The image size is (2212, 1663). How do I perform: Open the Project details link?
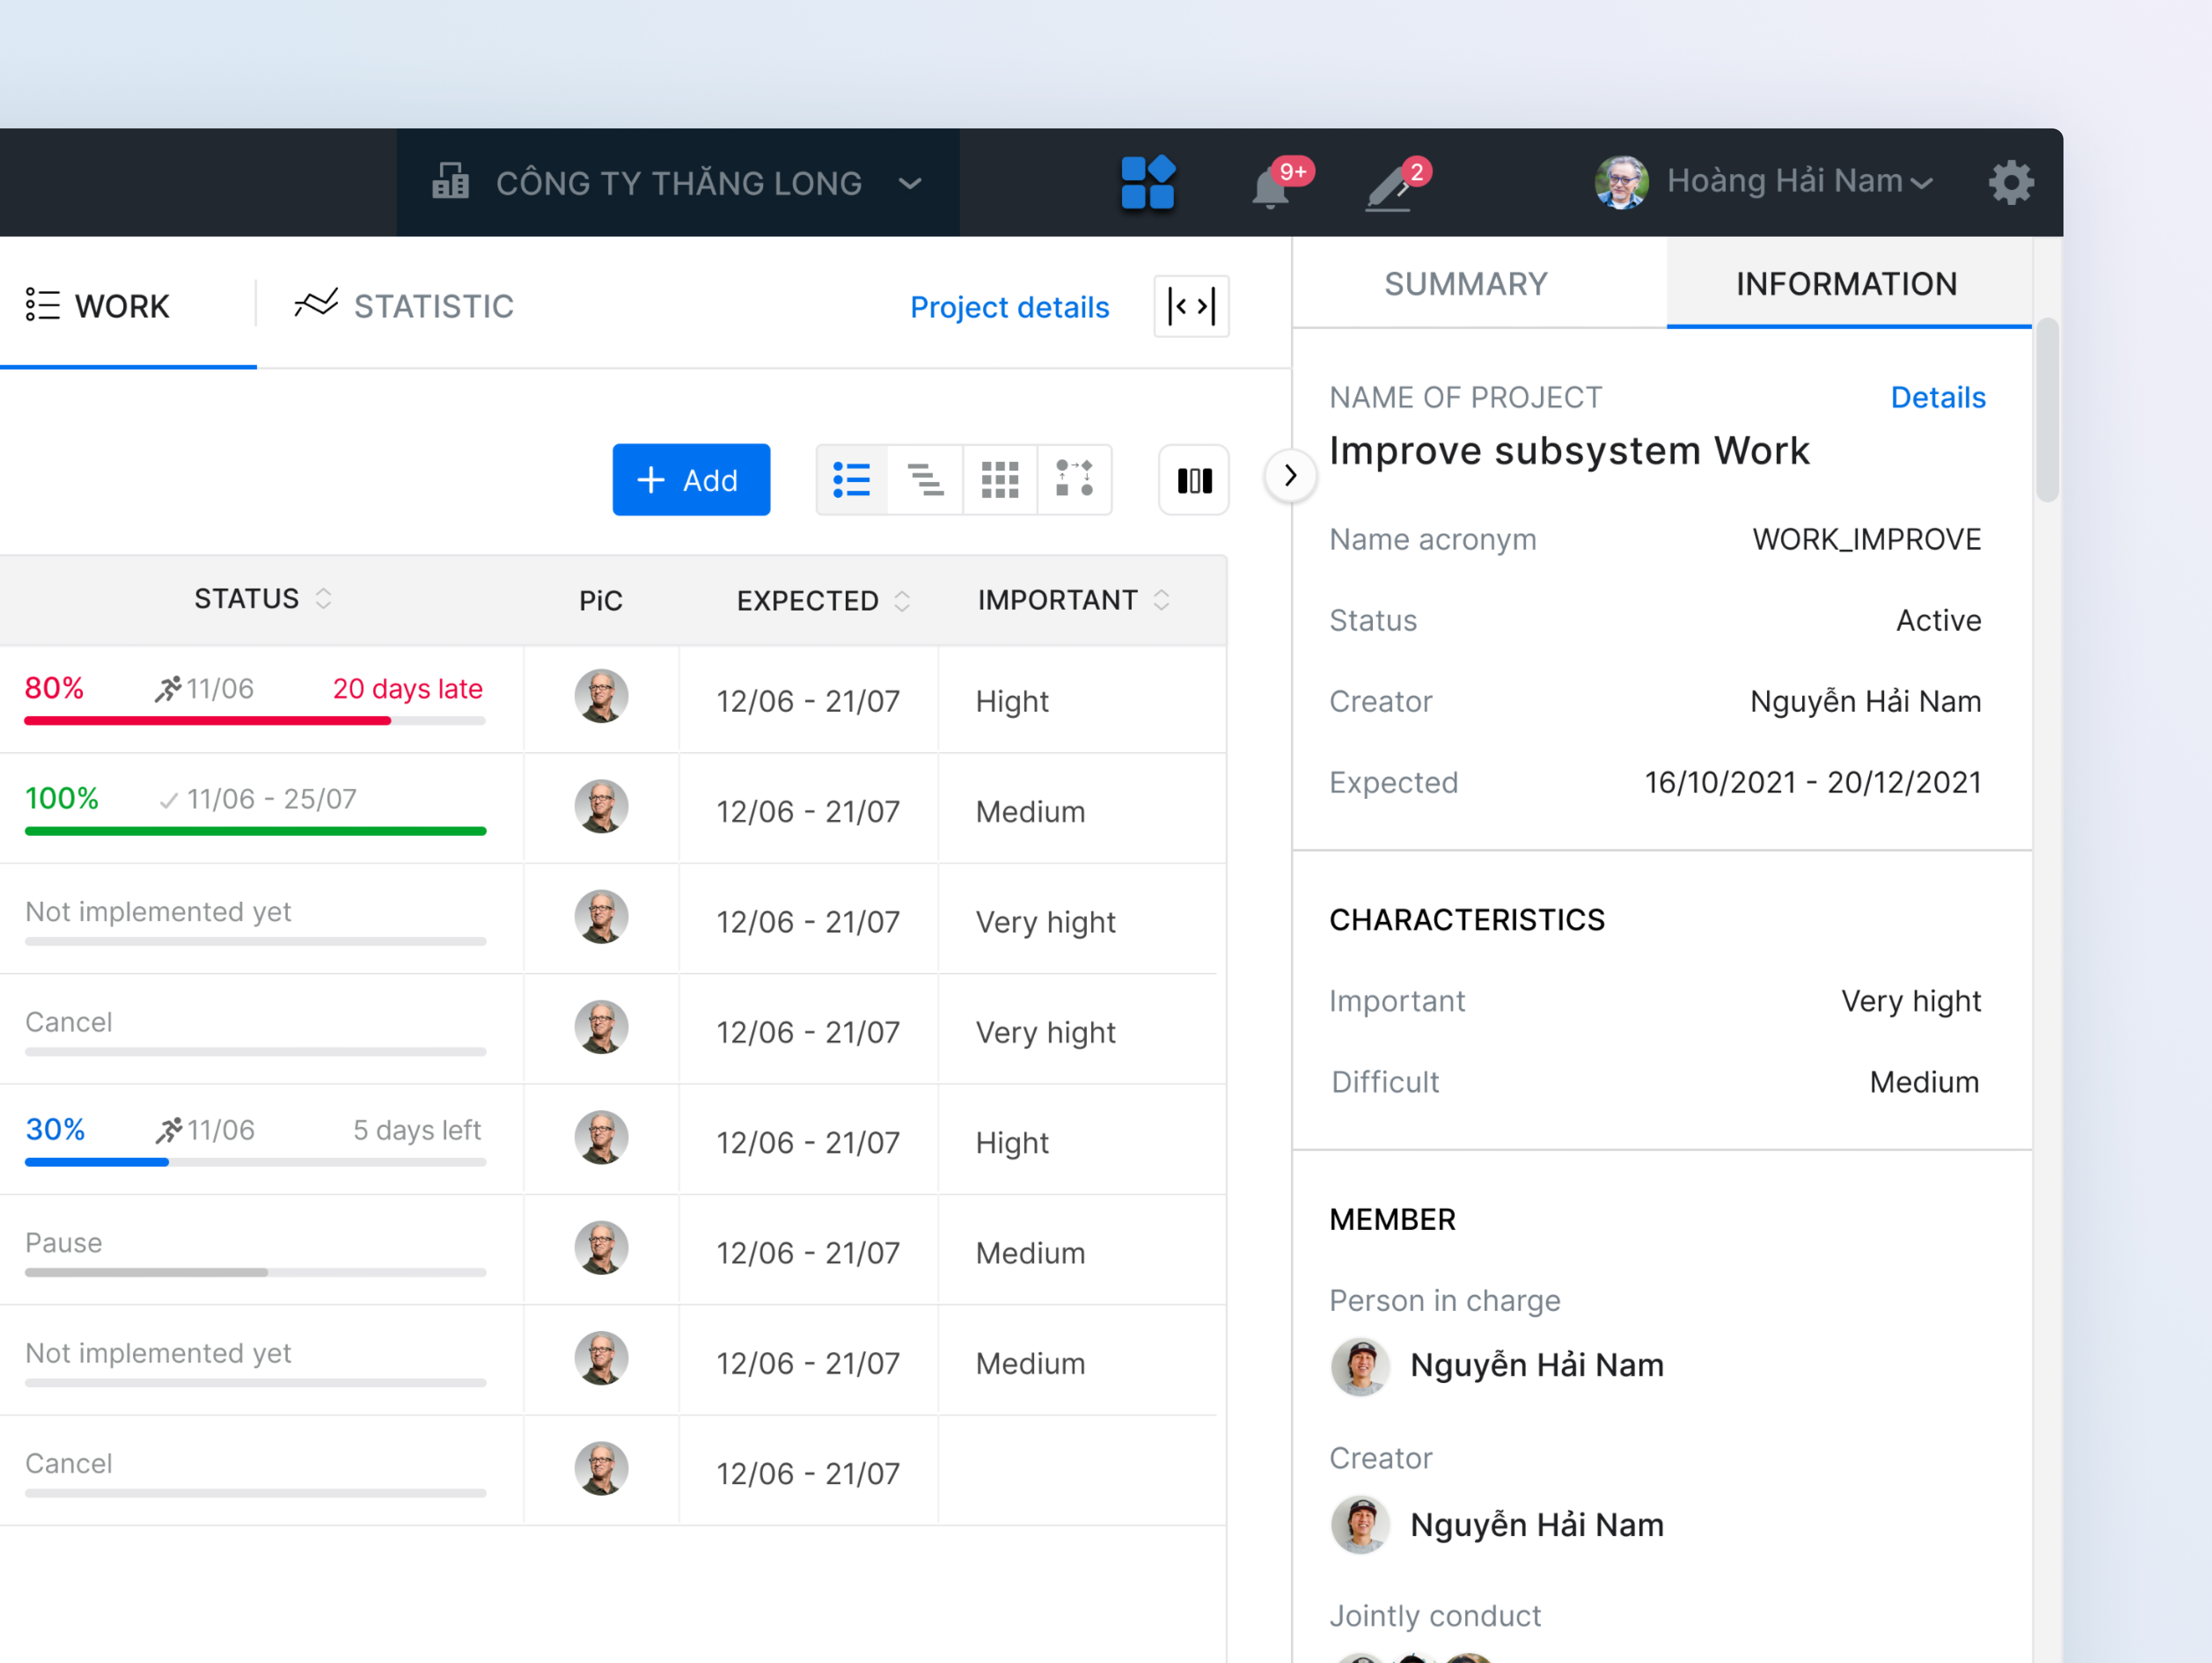point(1009,307)
